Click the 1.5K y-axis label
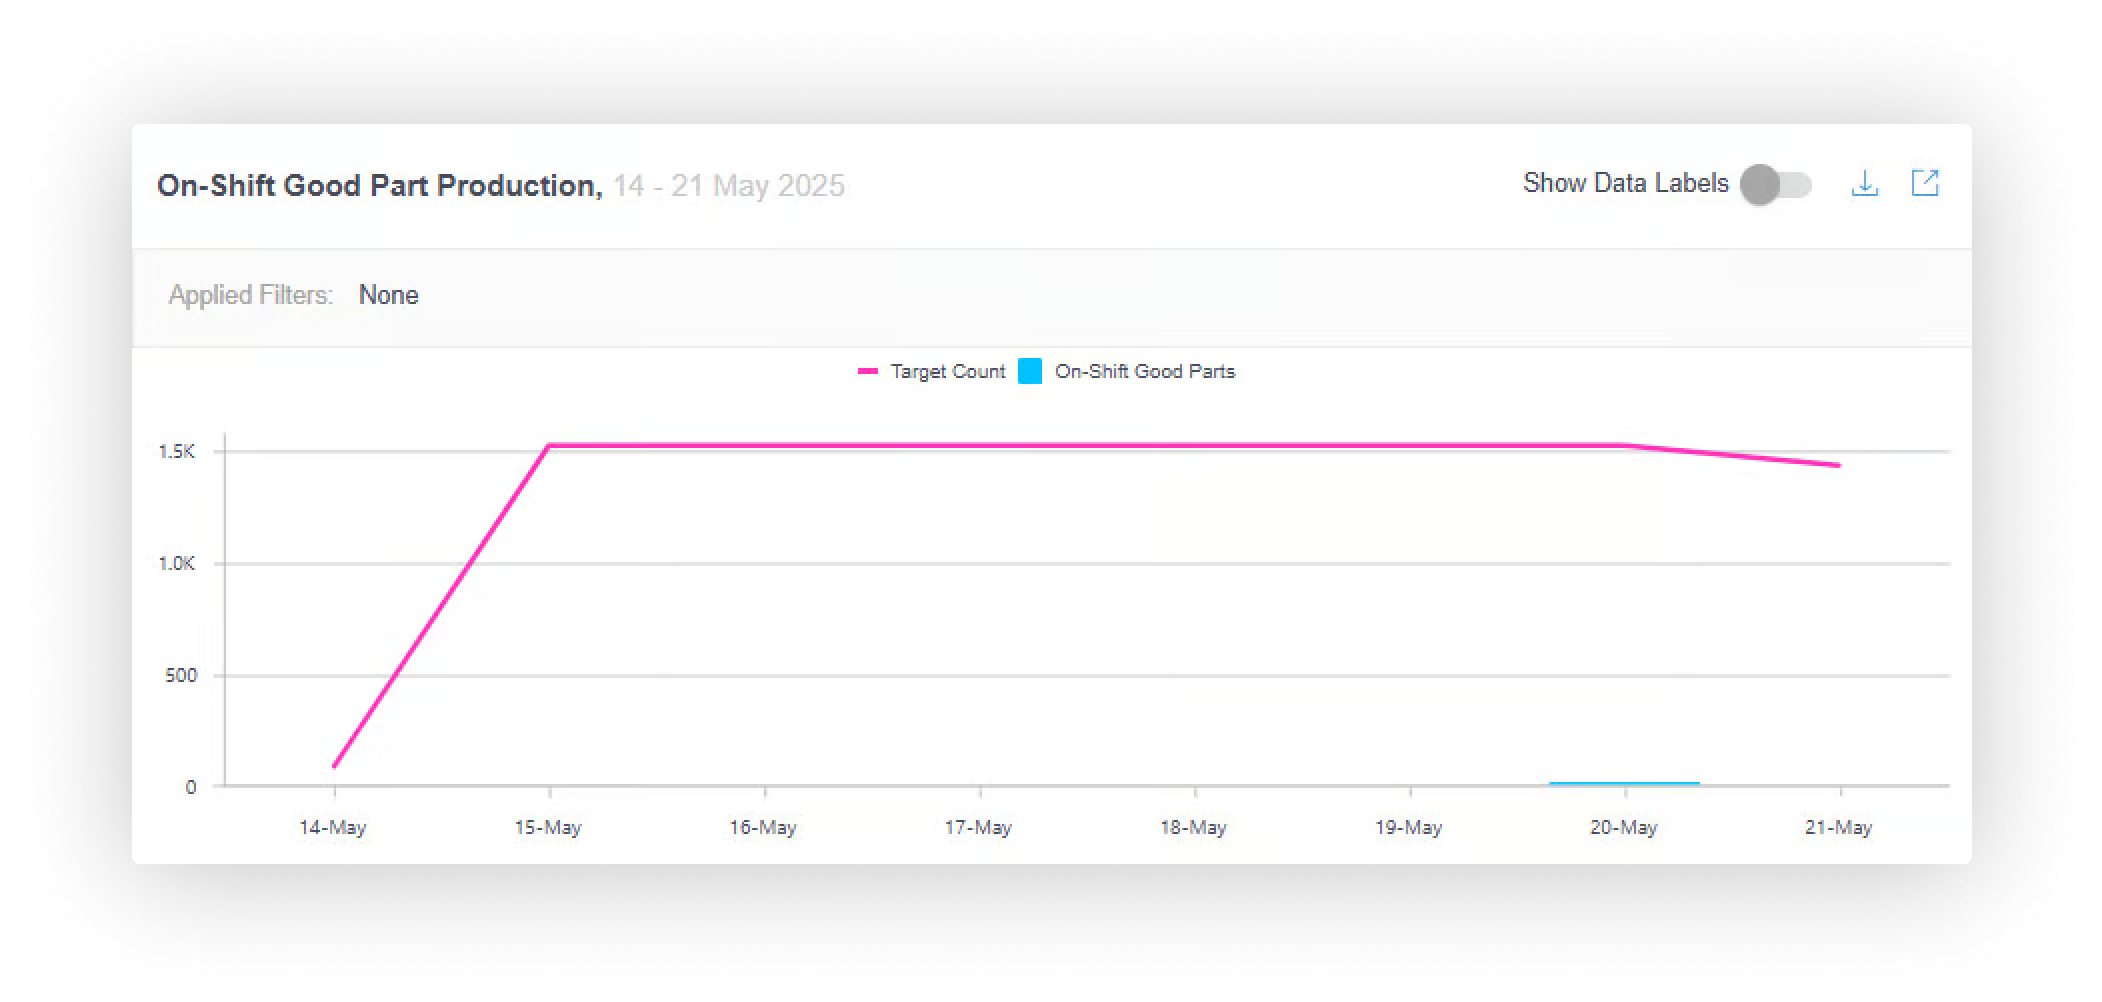Screen dimensions: 2102x1002 click(x=177, y=452)
